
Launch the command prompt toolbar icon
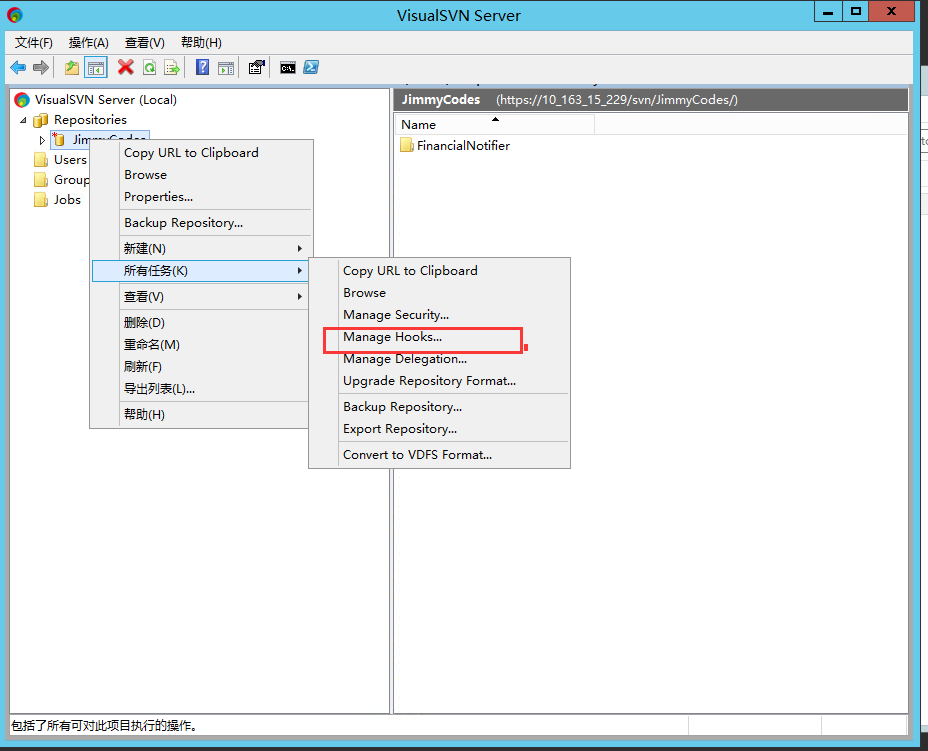[288, 67]
